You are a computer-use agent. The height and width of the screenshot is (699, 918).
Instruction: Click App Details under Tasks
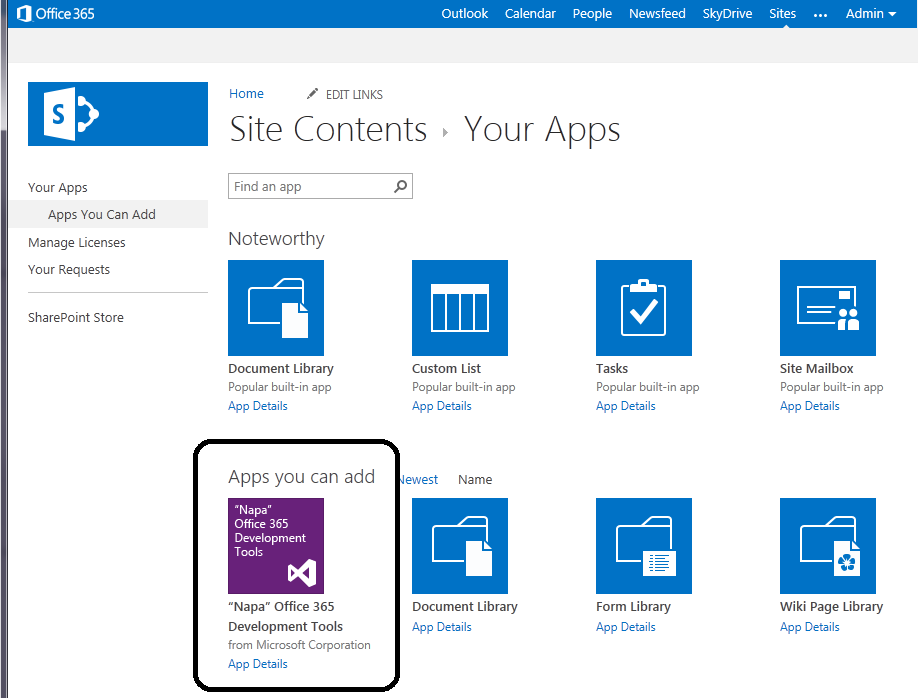625,405
